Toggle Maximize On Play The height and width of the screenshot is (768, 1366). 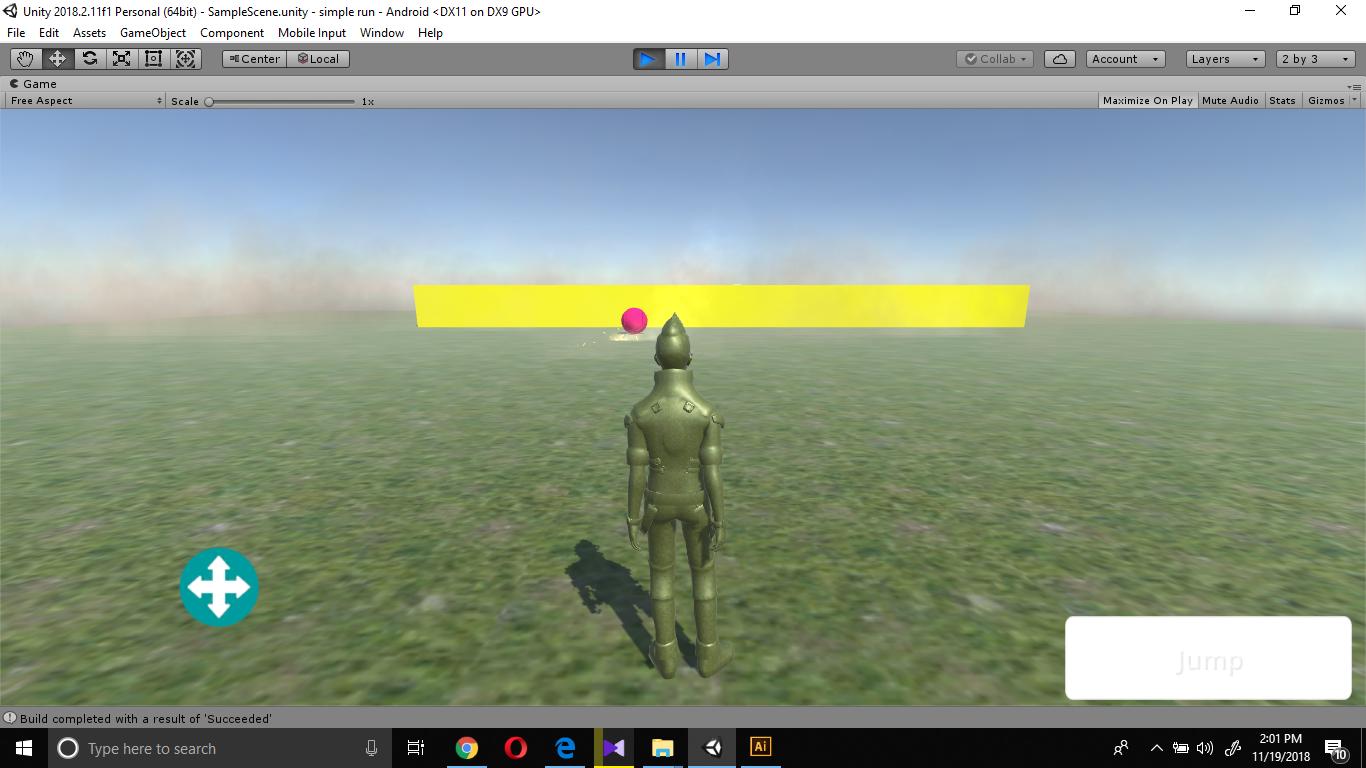pos(1147,101)
